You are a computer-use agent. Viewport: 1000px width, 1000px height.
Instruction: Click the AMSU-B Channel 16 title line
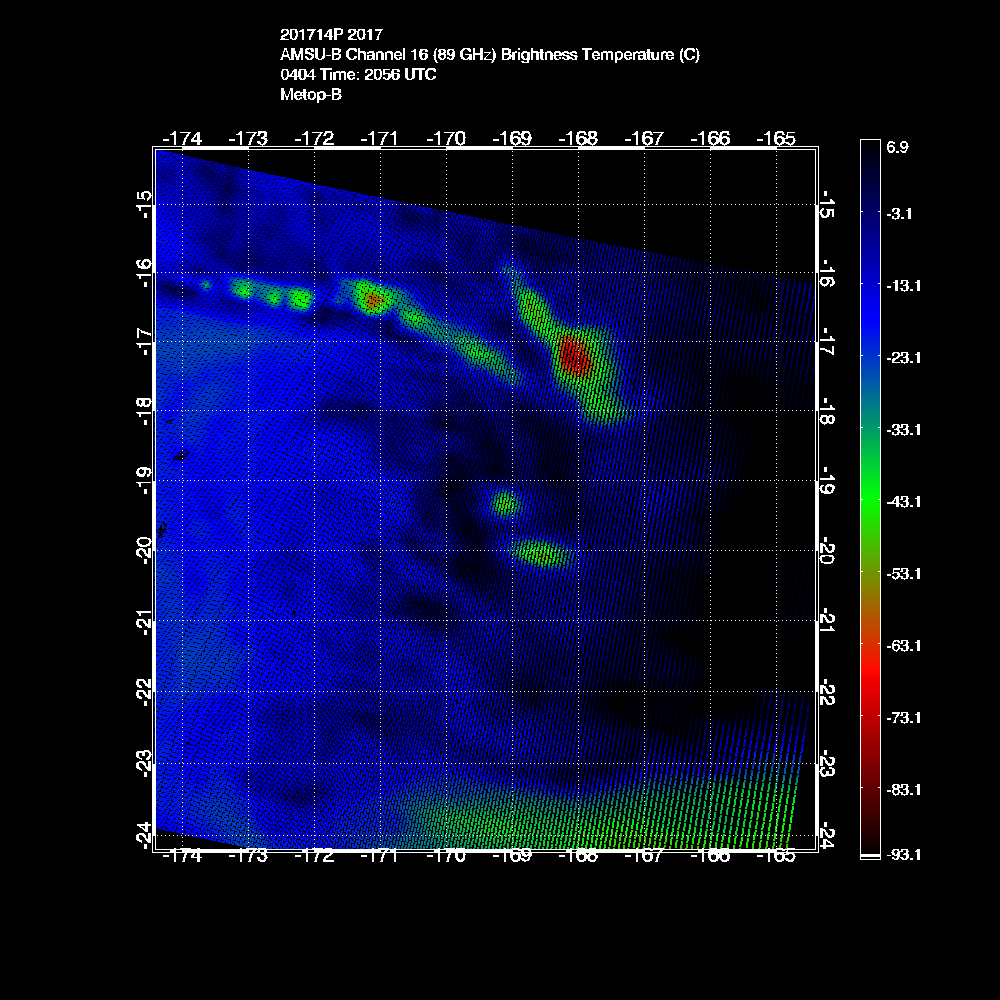coord(489,55)
